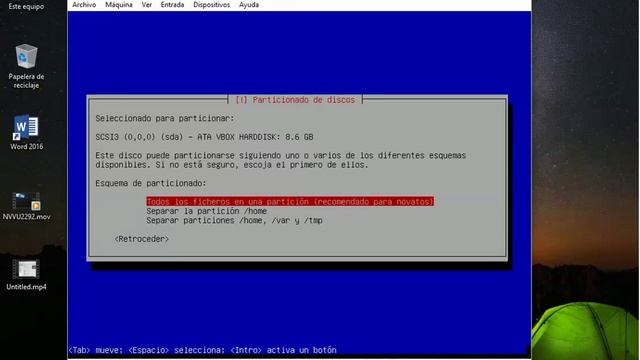Open the Máquina menu
This screenshot has height=360, width=640.
click(x=119, y=5)
